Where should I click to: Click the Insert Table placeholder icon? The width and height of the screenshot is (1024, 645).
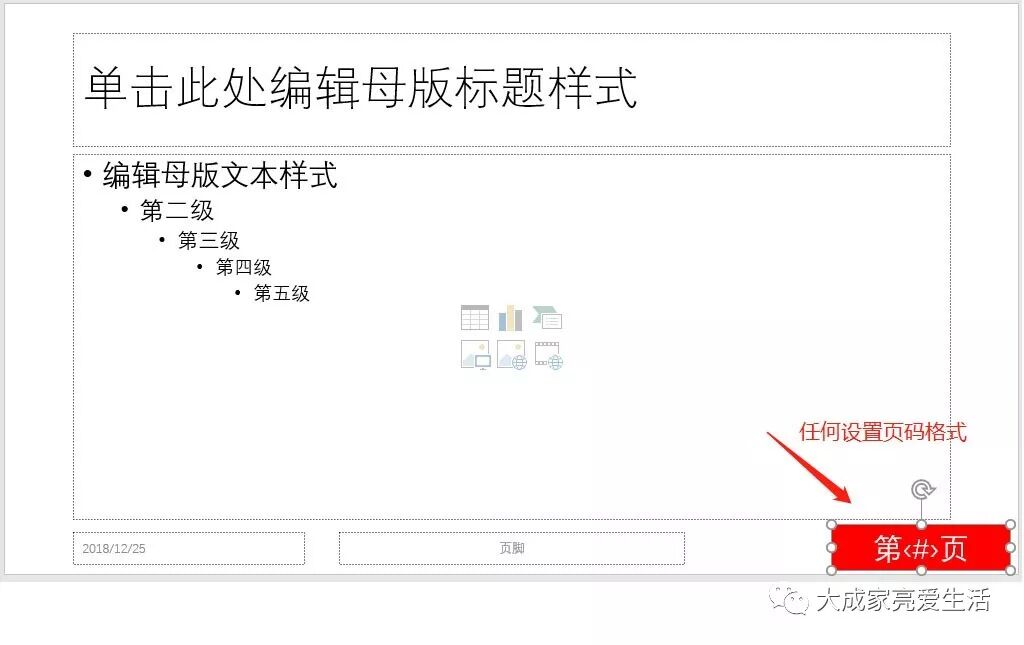pos(475,319)
